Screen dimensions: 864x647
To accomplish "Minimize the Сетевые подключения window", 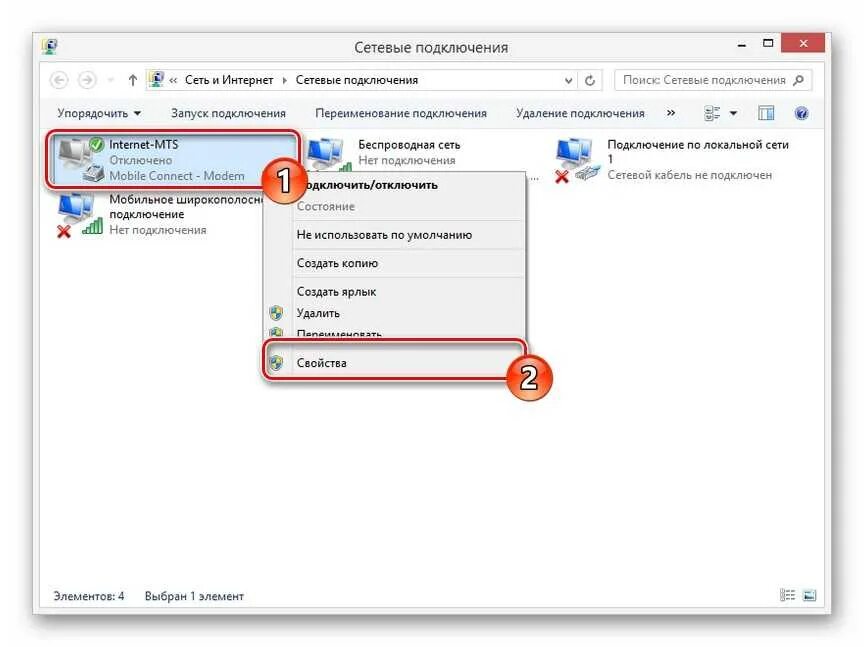I will (742, 44).
